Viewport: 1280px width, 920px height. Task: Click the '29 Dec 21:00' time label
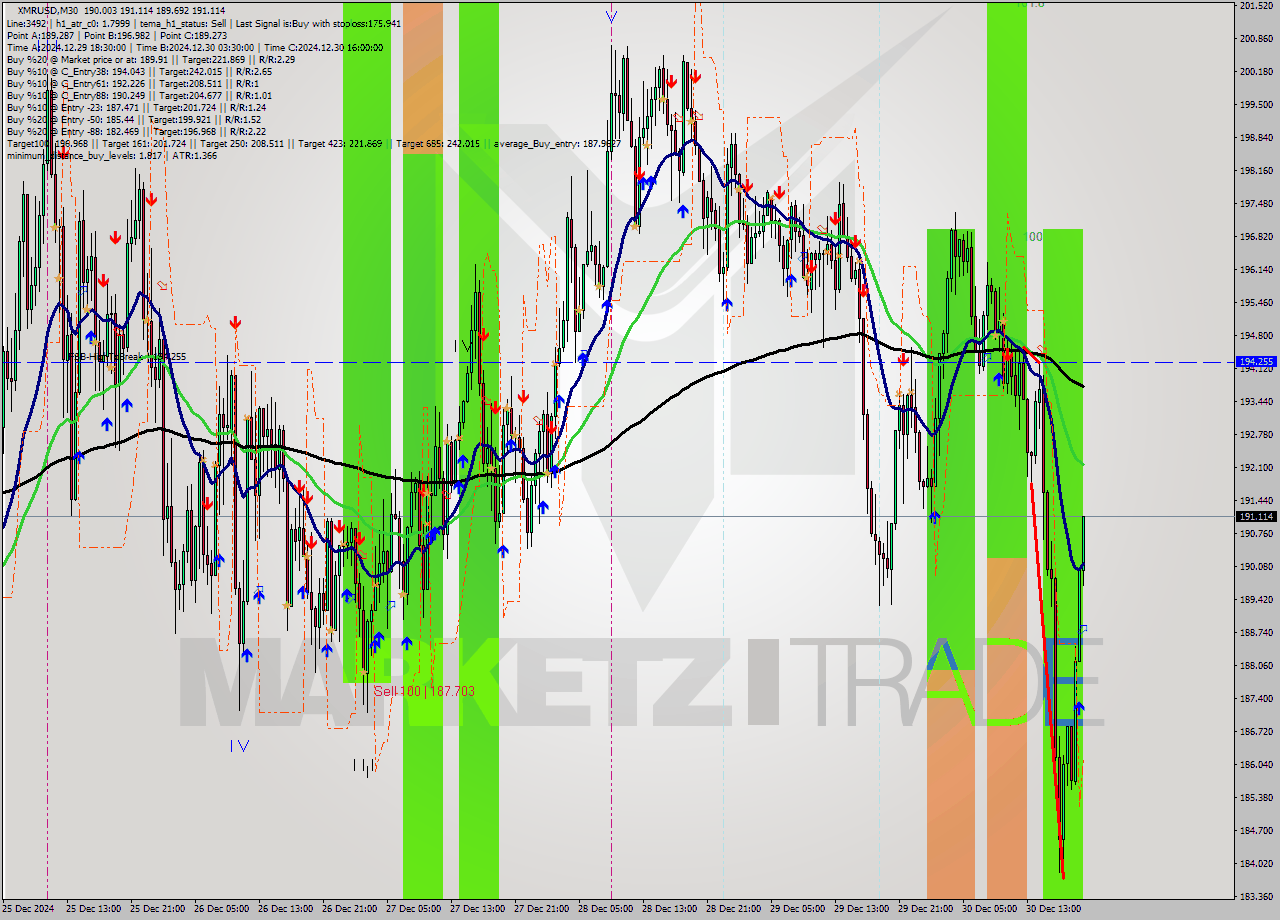tap(925, 909)
